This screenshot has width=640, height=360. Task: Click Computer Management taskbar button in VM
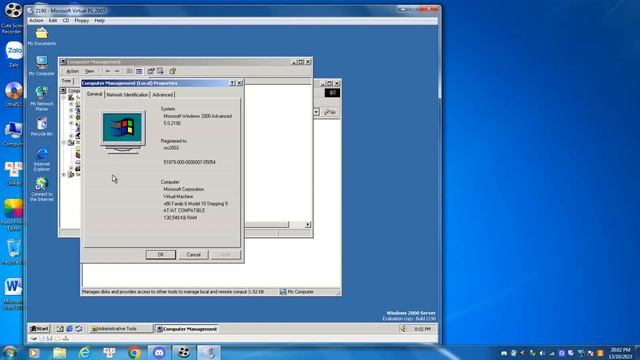coord(187,329)
